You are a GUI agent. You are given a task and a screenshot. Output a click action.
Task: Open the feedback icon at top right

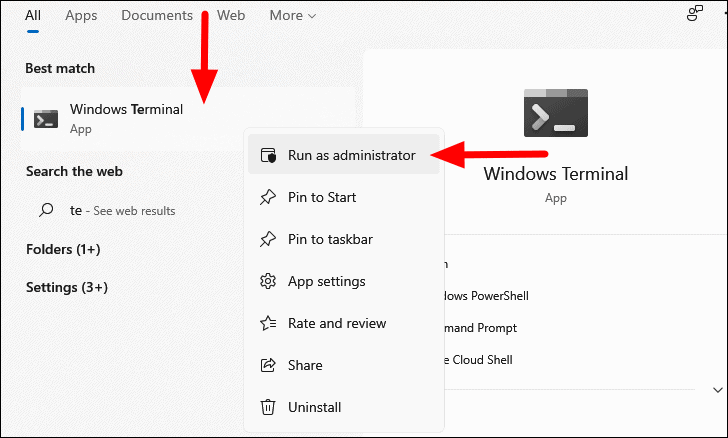[695, 13]
